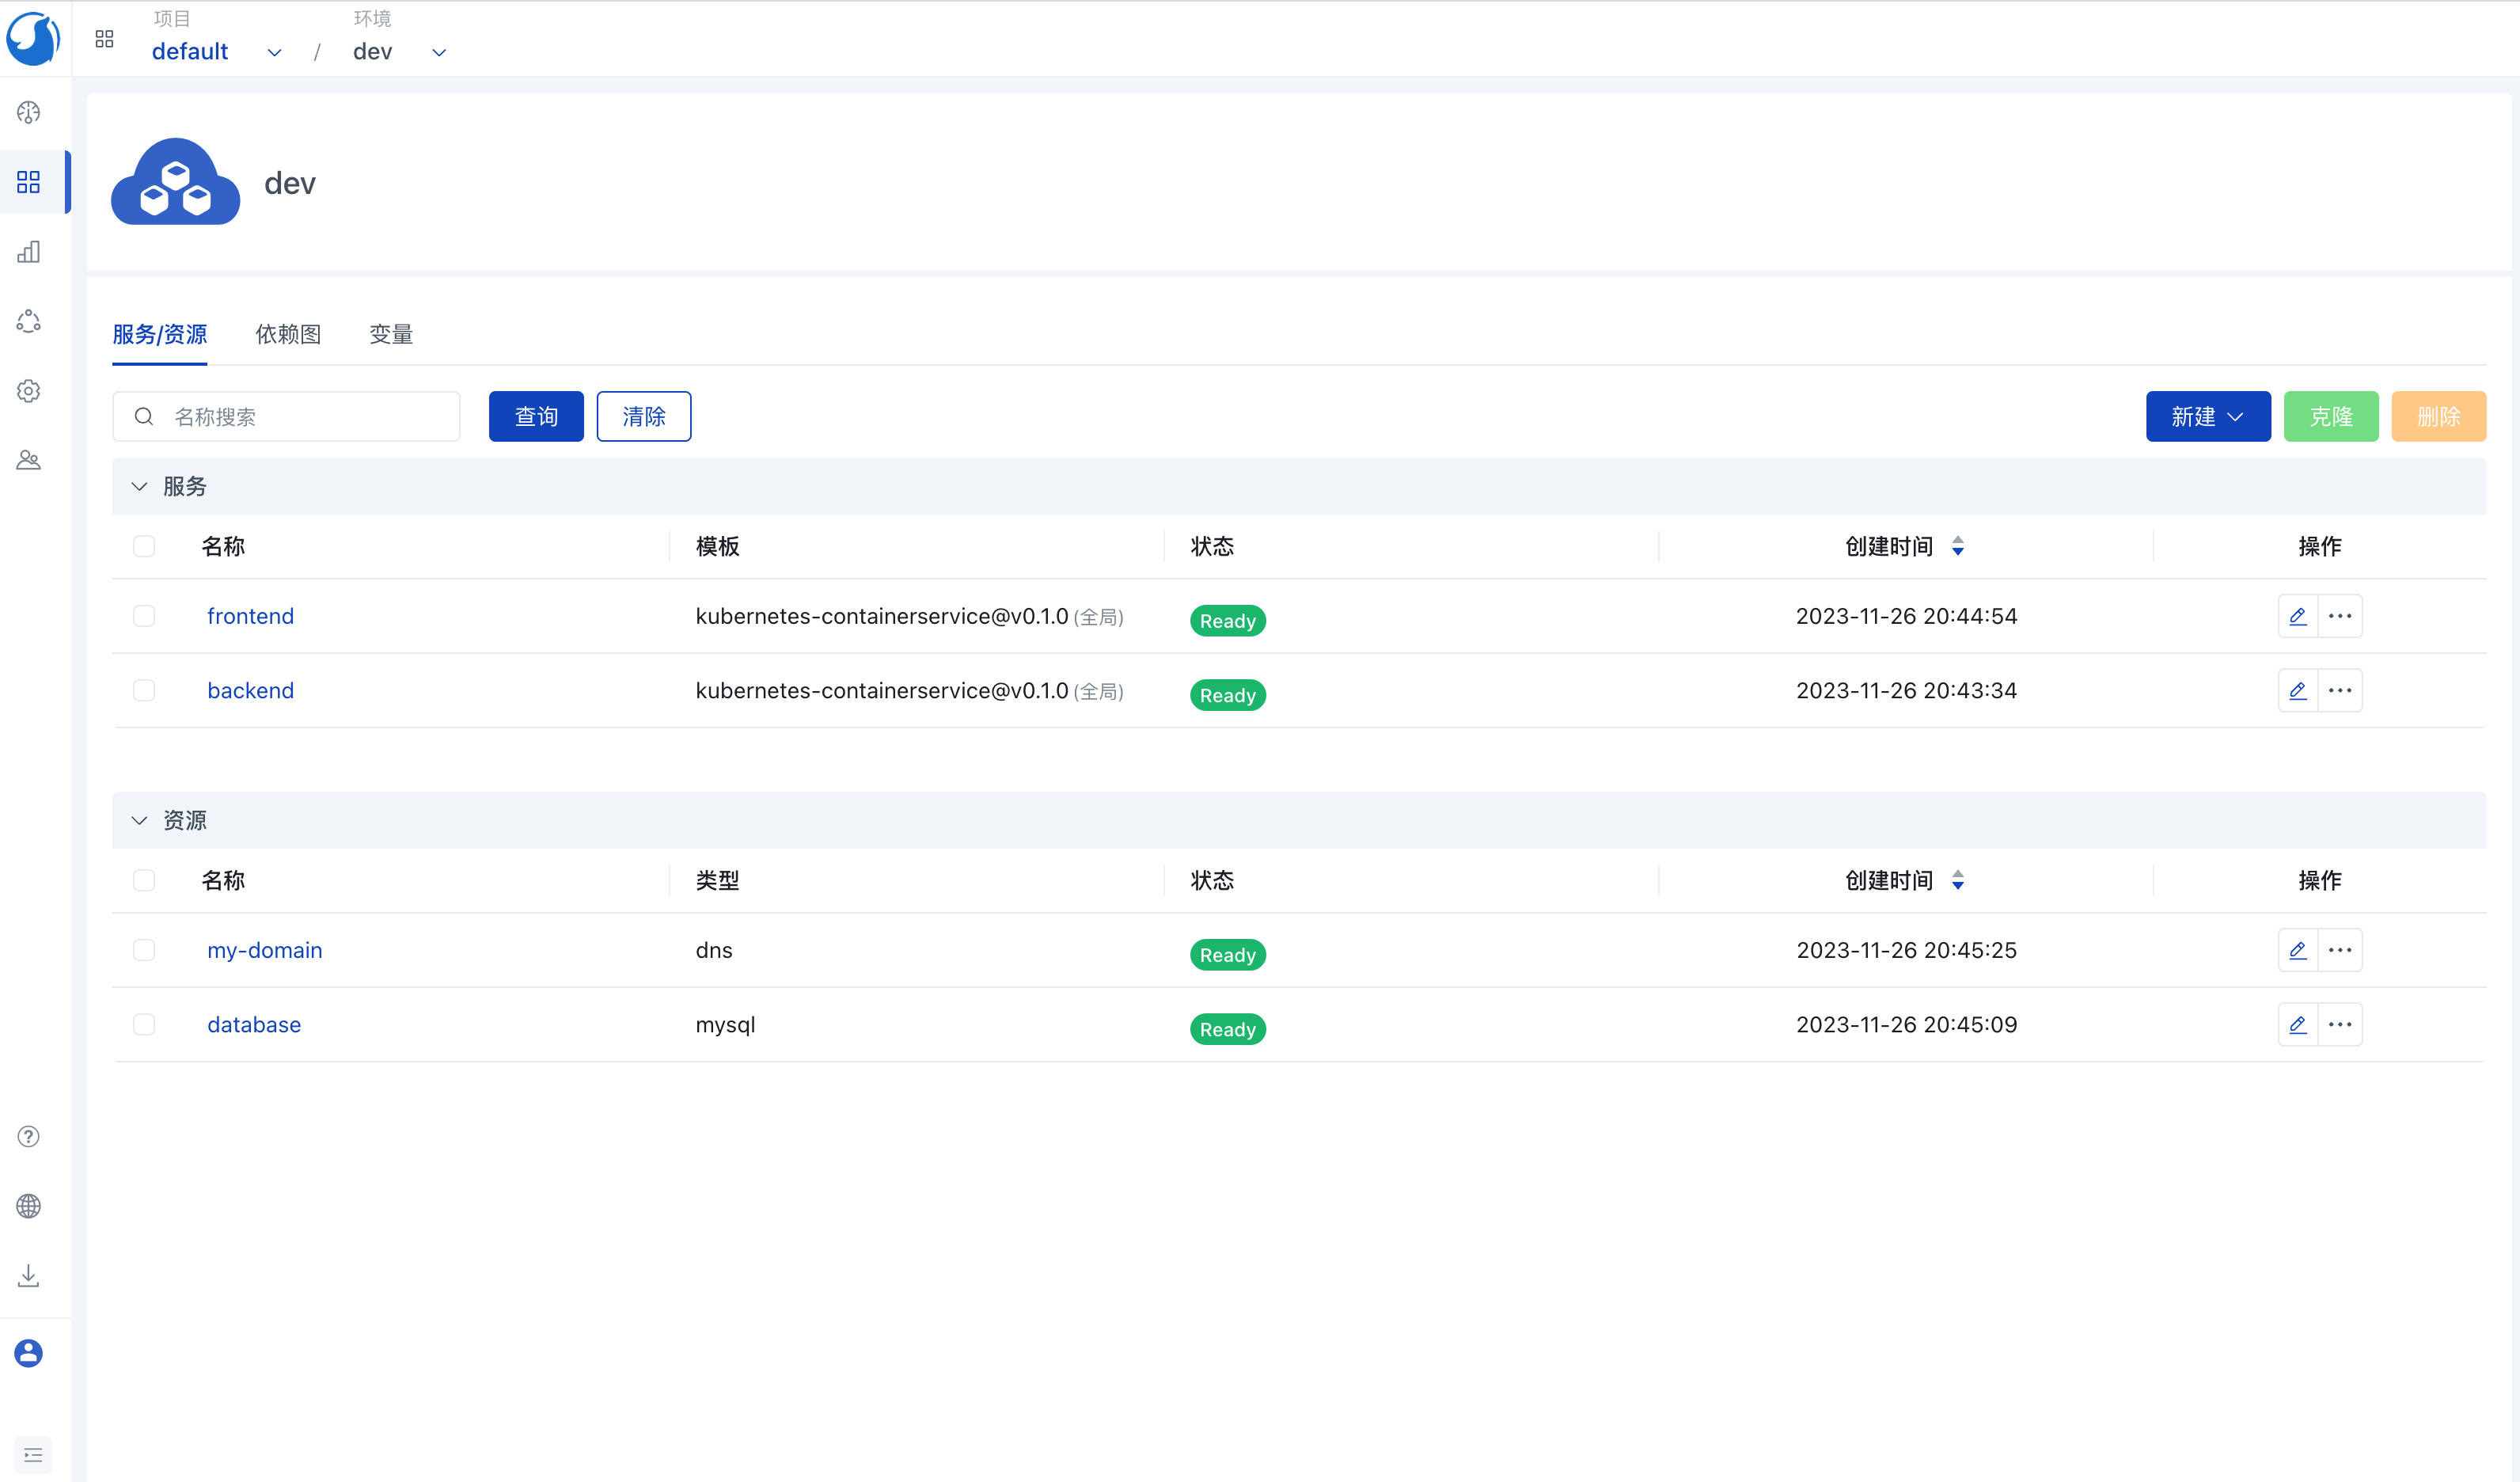Select the applications grid icon in the sidebar
The image size is (2520, 1482).
[29, 182]
